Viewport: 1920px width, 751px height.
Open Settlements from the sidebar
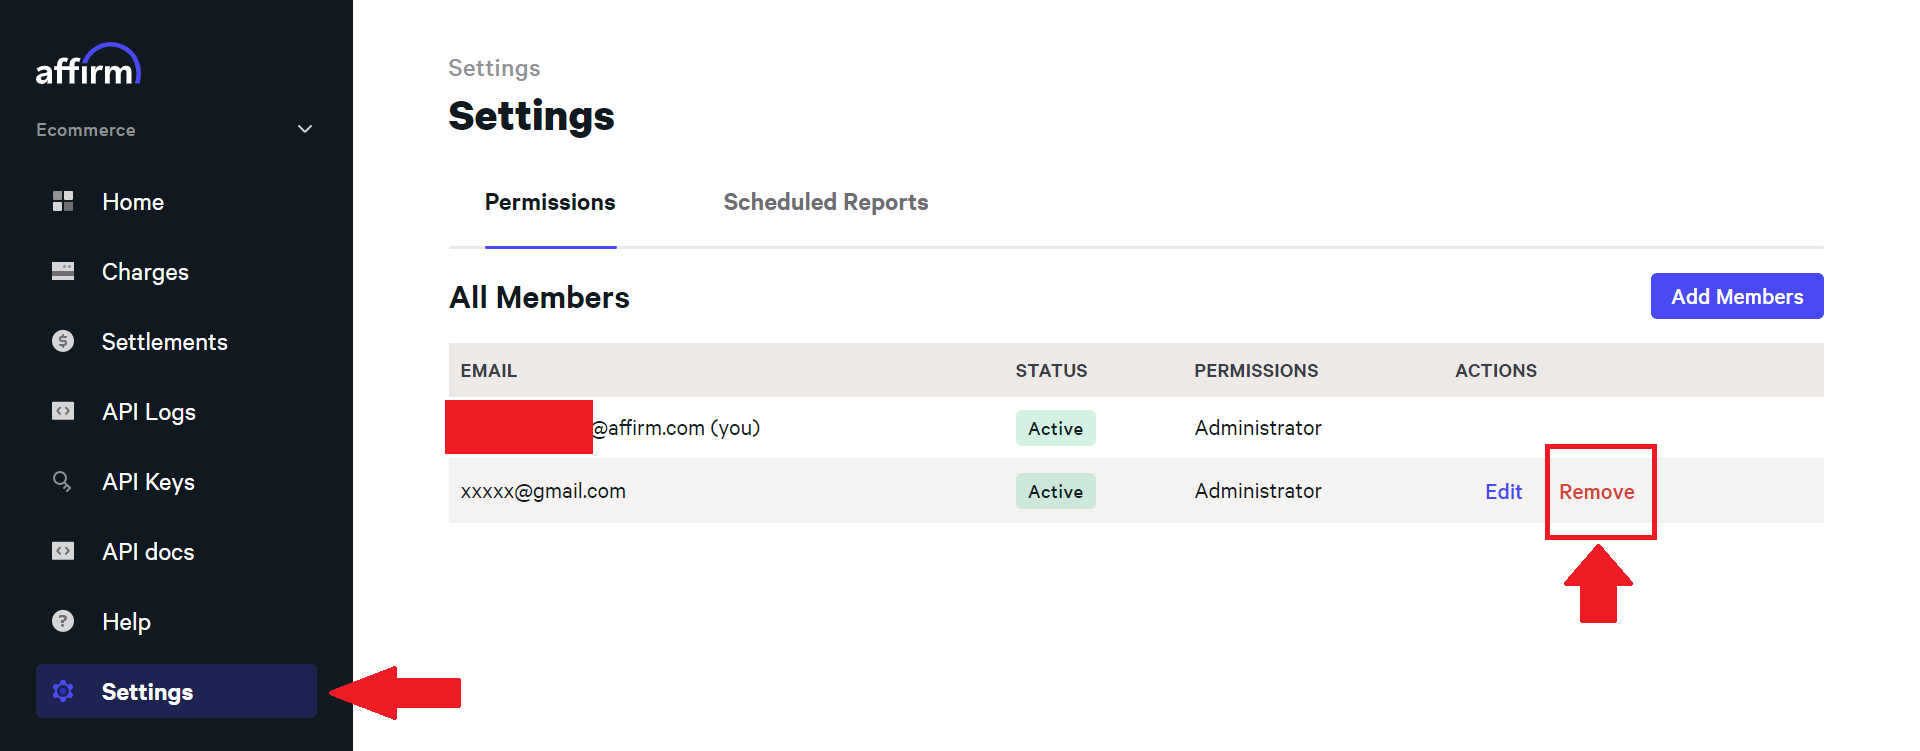165,342
